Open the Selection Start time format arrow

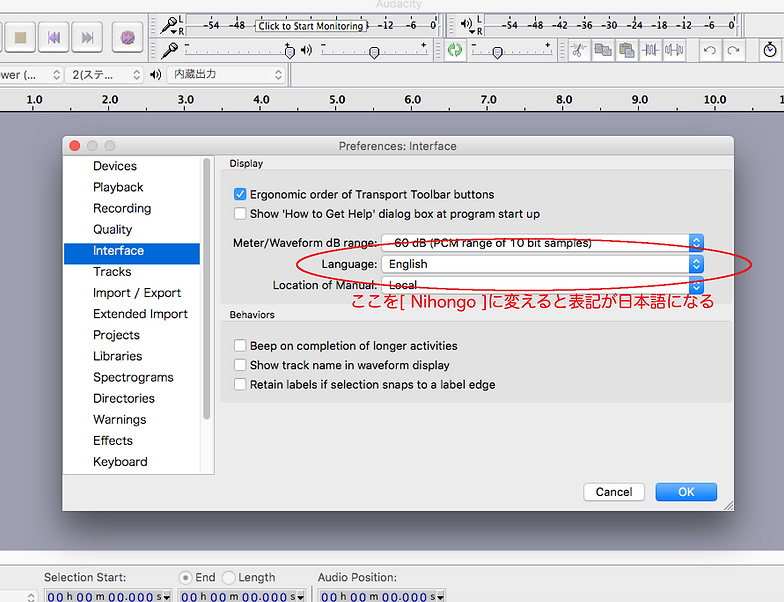pos(166,596)
